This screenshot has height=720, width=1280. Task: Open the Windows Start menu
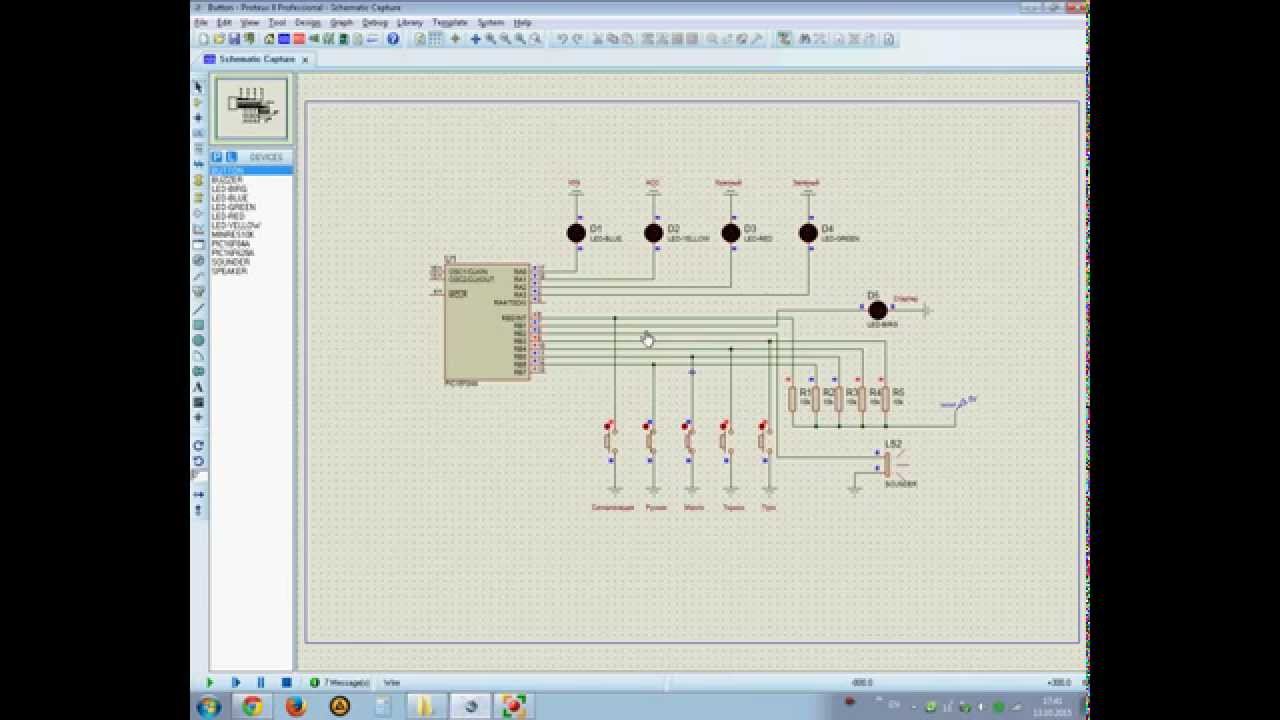tap(210, 707)
